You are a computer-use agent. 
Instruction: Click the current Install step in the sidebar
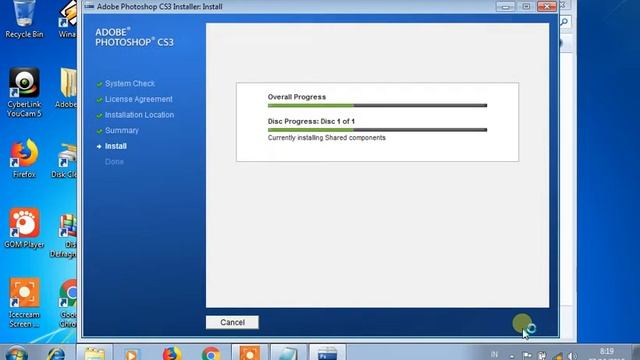click(x=116, y=146)
